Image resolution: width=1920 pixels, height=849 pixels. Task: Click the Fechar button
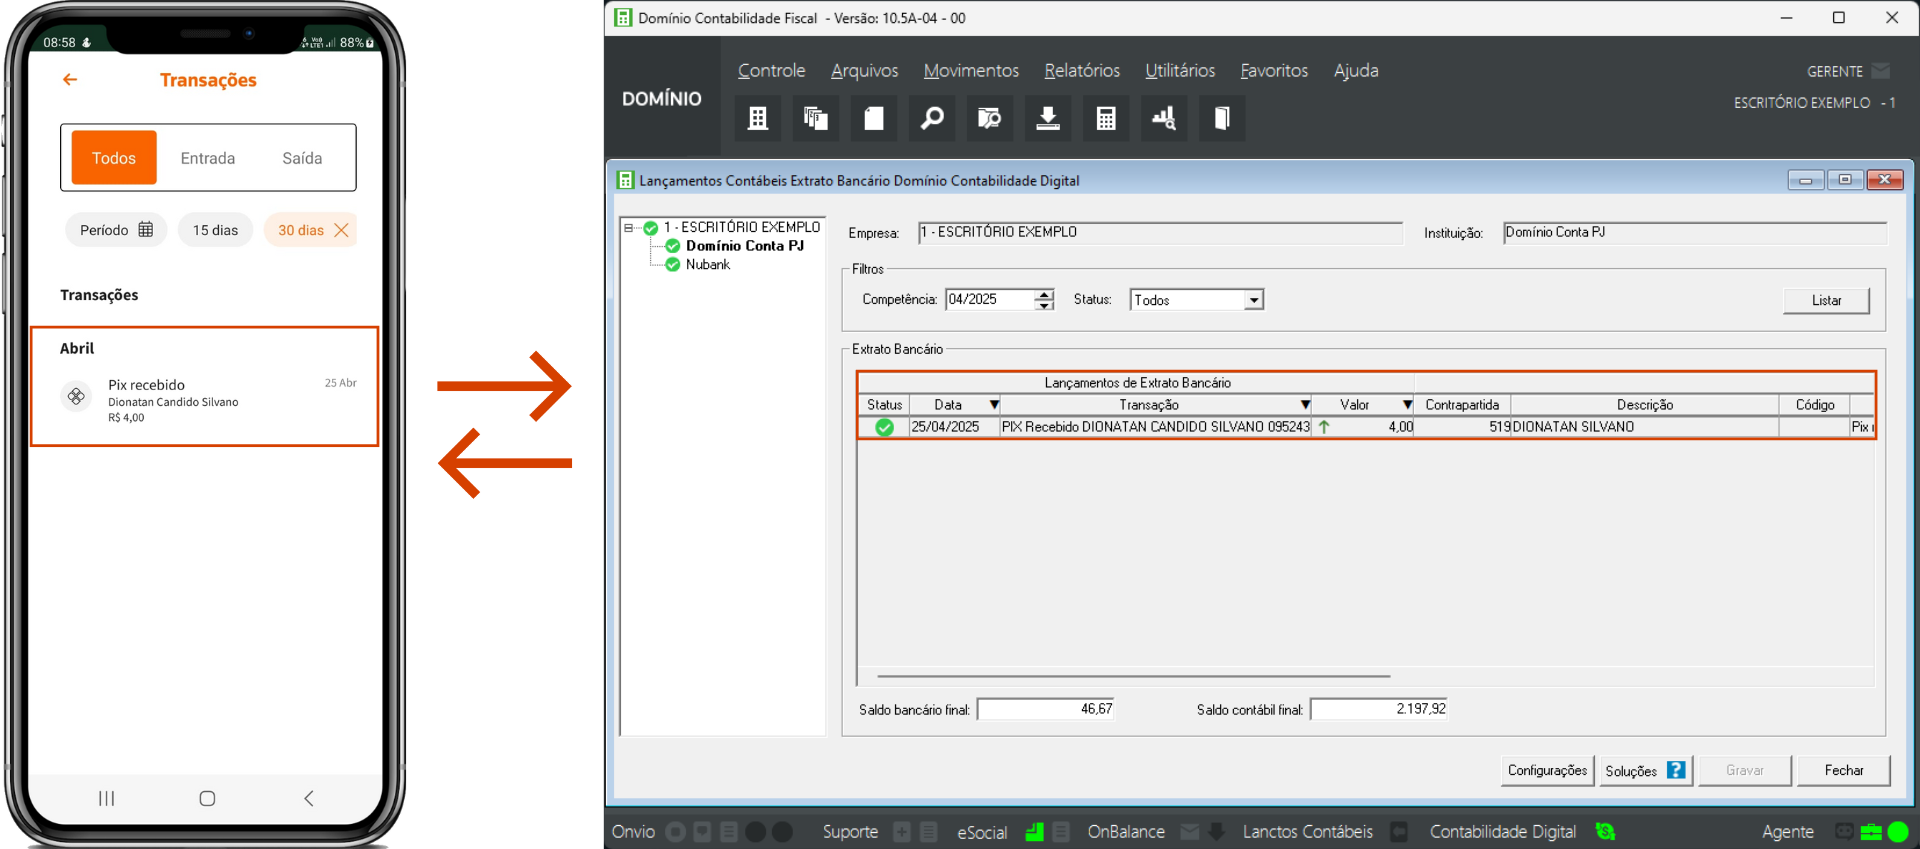(x=1843, y=770)
